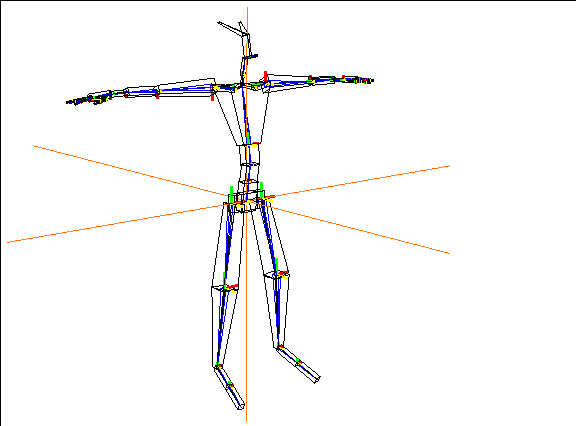The image size is (576, 426).
Task: Click the right-side shoulder joint red axis marker
Action: point(265,76)
